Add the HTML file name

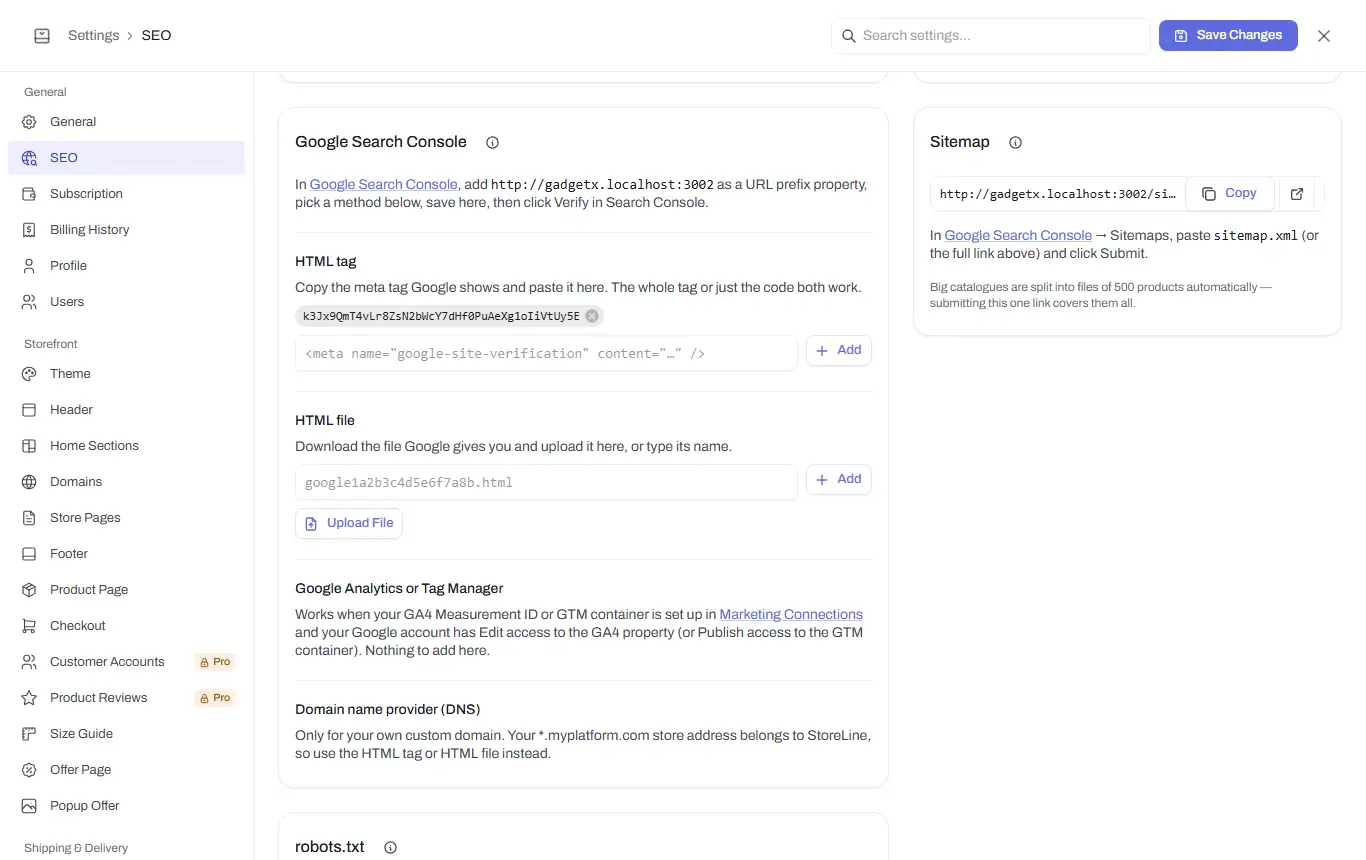[838, 480]
